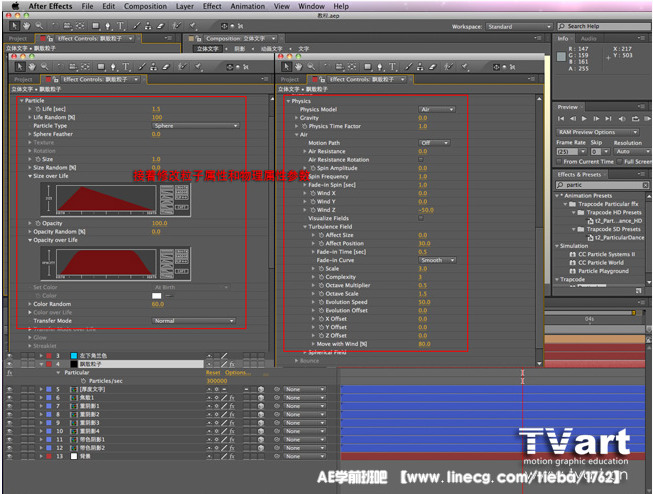This screenshot has height=494, width=653.
Task: Mute audio in Preview panel
Action: coord(622,119)
